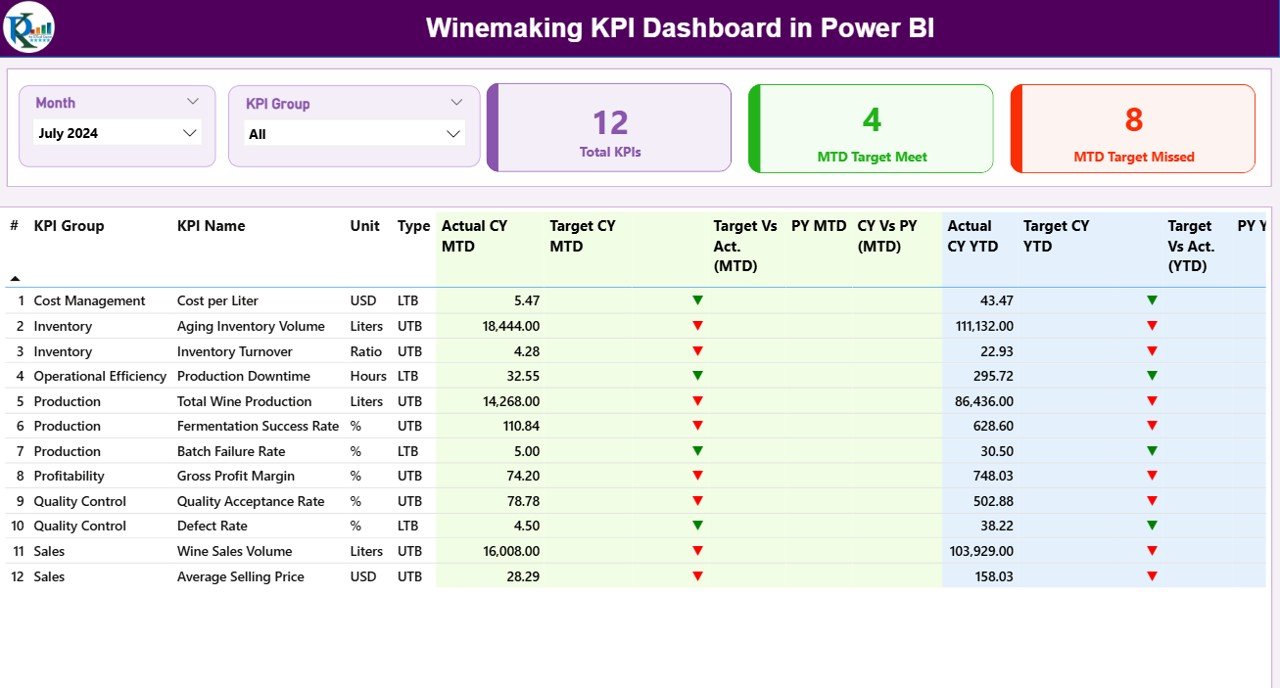The height and width of the screenshot is (688, 1280).
Task: Click red YTD indicator for Gross Profit Margin
Action: 1152,476
